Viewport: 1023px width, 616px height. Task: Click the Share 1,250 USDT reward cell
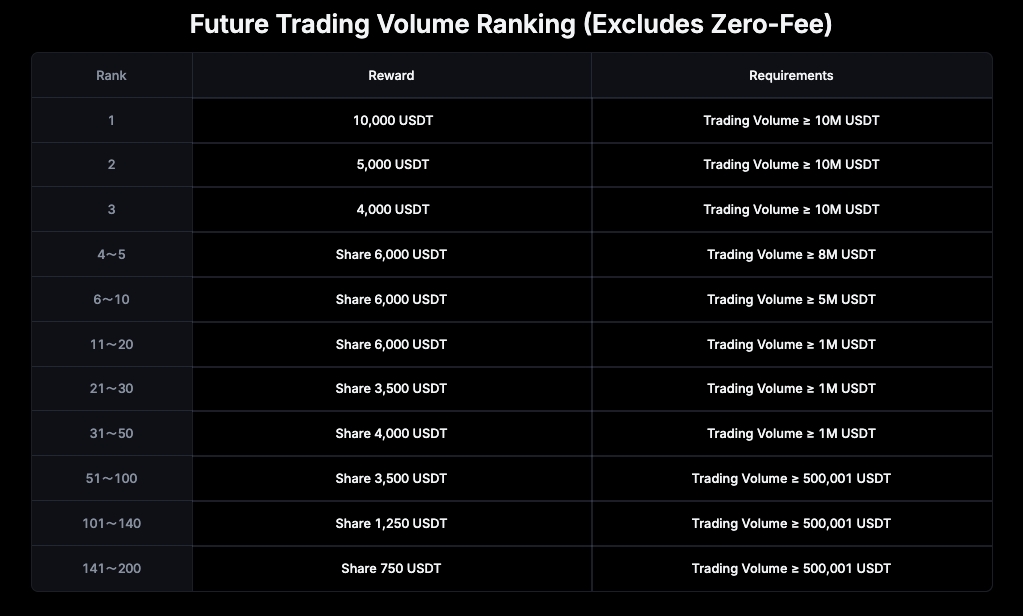391,523
